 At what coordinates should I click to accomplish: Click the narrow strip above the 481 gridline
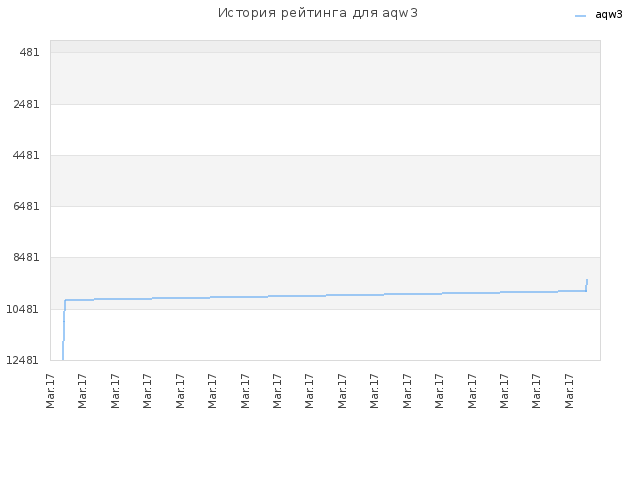click(x=325, y=47)
